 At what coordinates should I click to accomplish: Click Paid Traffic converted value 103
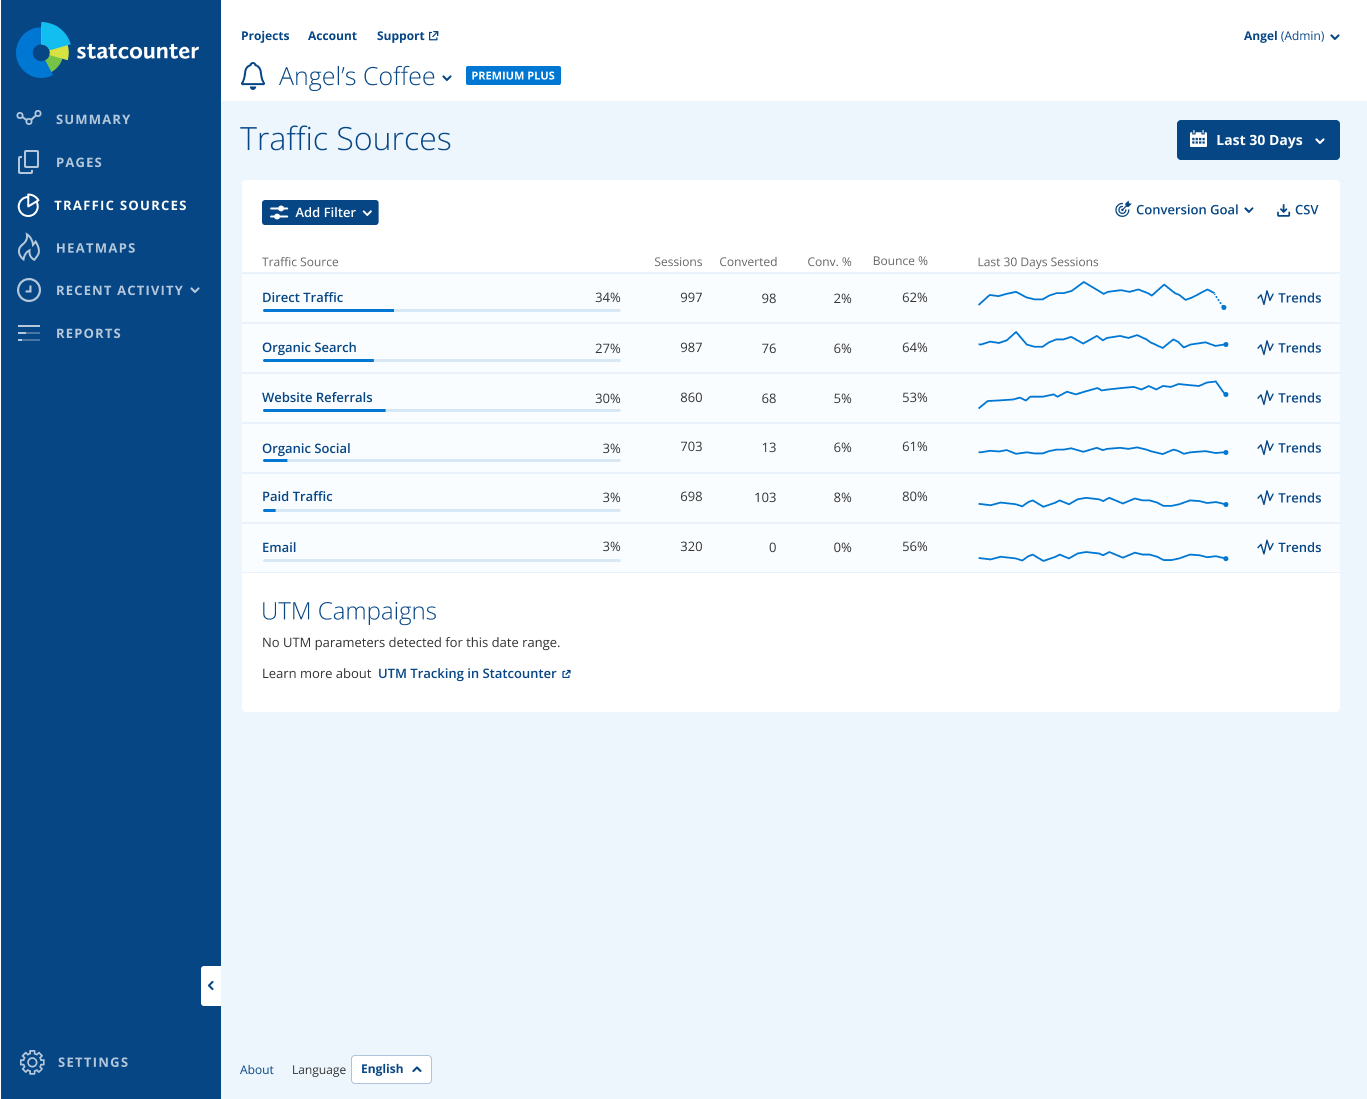(x=765, y=497)
